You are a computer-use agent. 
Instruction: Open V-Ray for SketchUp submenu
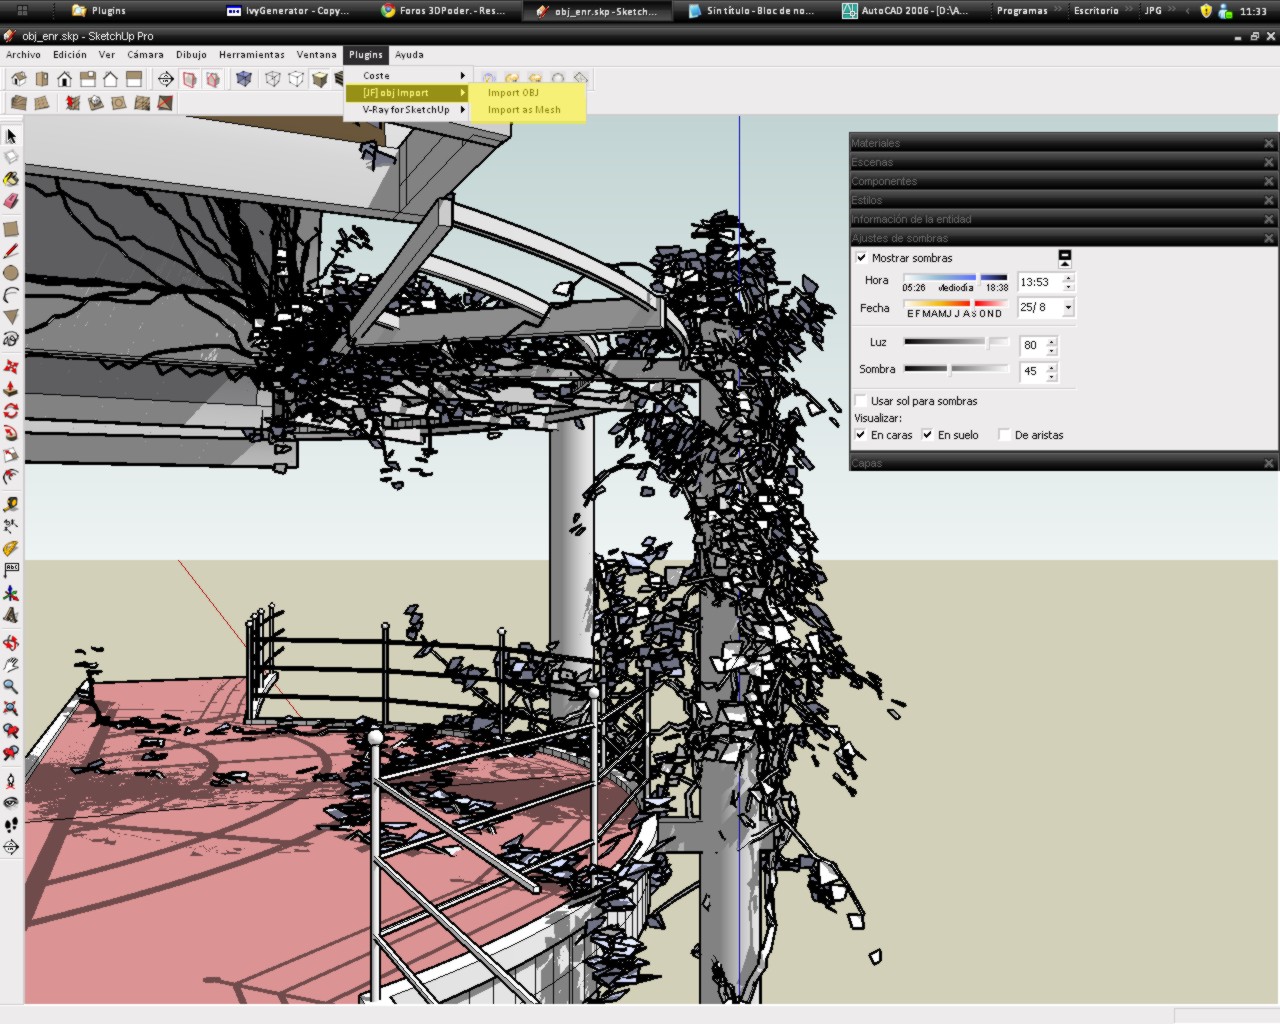click(x=406, y=110)
